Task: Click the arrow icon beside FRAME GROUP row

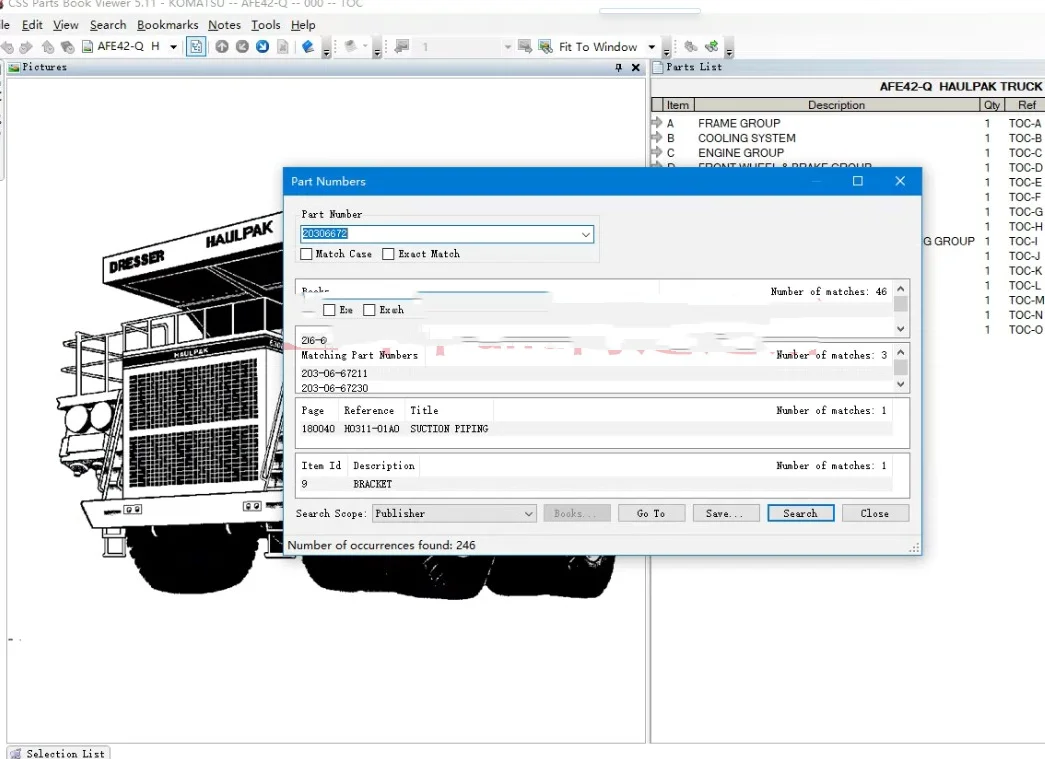Action: [656, 123]
